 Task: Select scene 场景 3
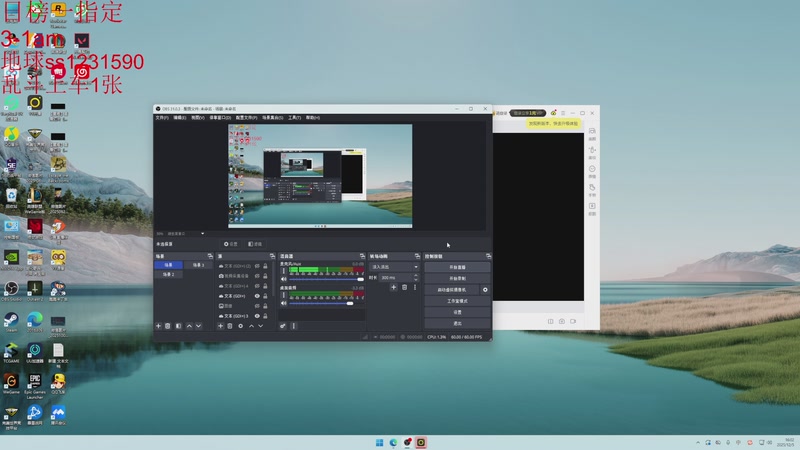point(198,265)
